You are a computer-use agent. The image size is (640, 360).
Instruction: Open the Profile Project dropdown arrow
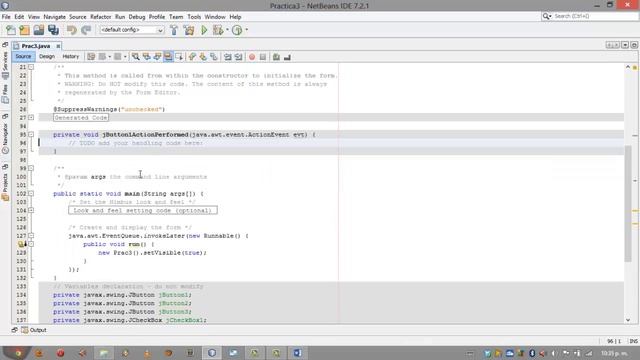coord(247,30)
